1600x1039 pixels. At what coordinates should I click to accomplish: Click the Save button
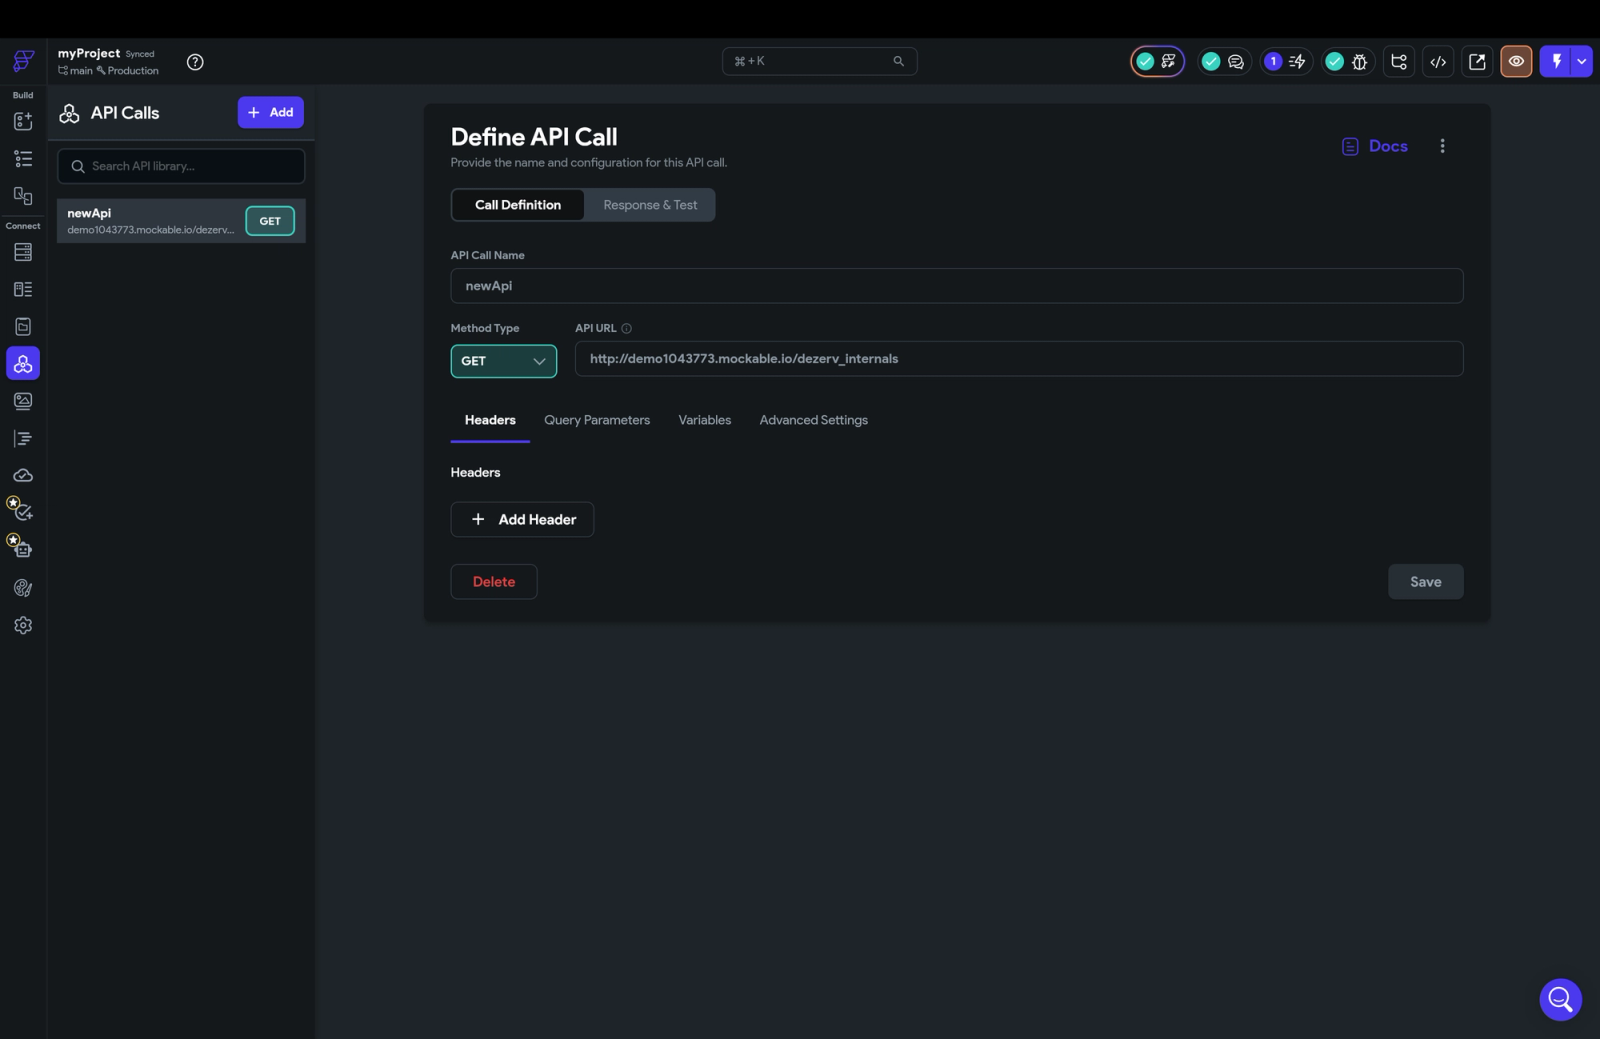pos(1426,582)
